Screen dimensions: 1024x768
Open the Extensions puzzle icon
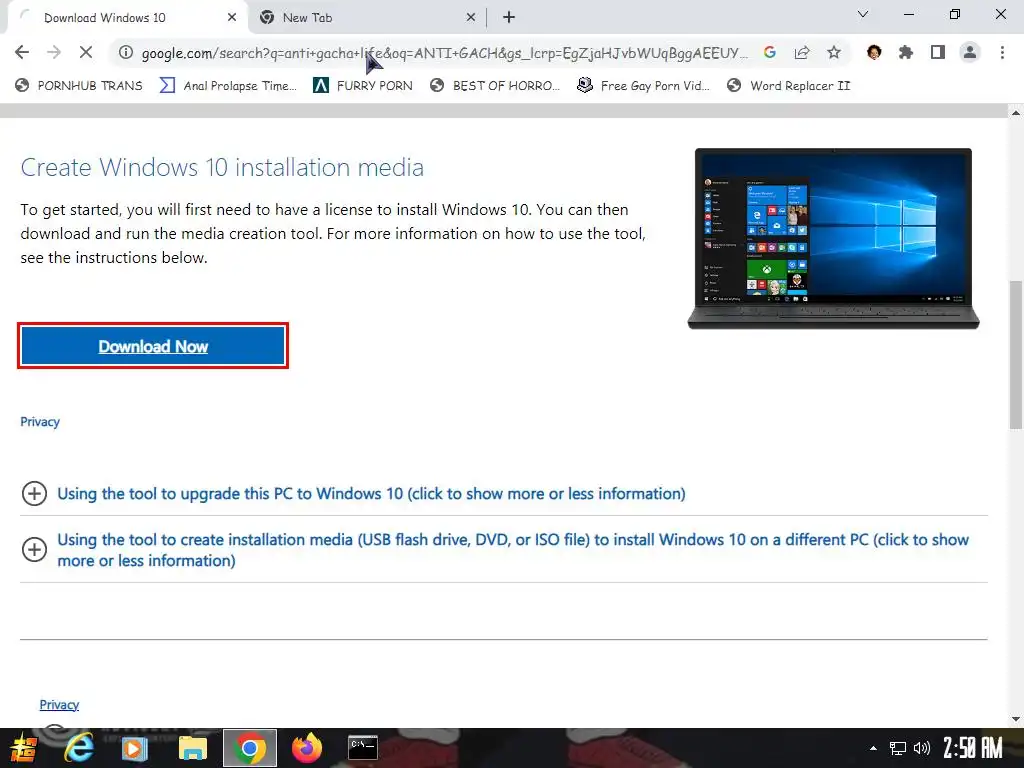coord(906,52)
